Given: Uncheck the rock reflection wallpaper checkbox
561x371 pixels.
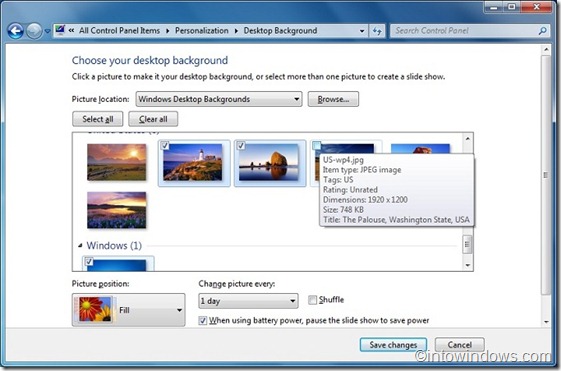Looking at the screenshot, I should tap(241, 146).
